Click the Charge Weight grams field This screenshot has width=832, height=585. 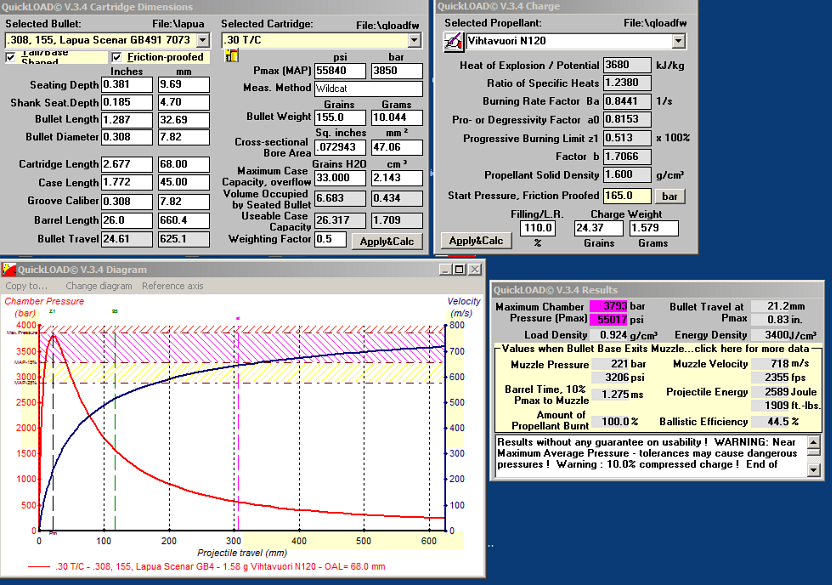(x=654, y=228)
